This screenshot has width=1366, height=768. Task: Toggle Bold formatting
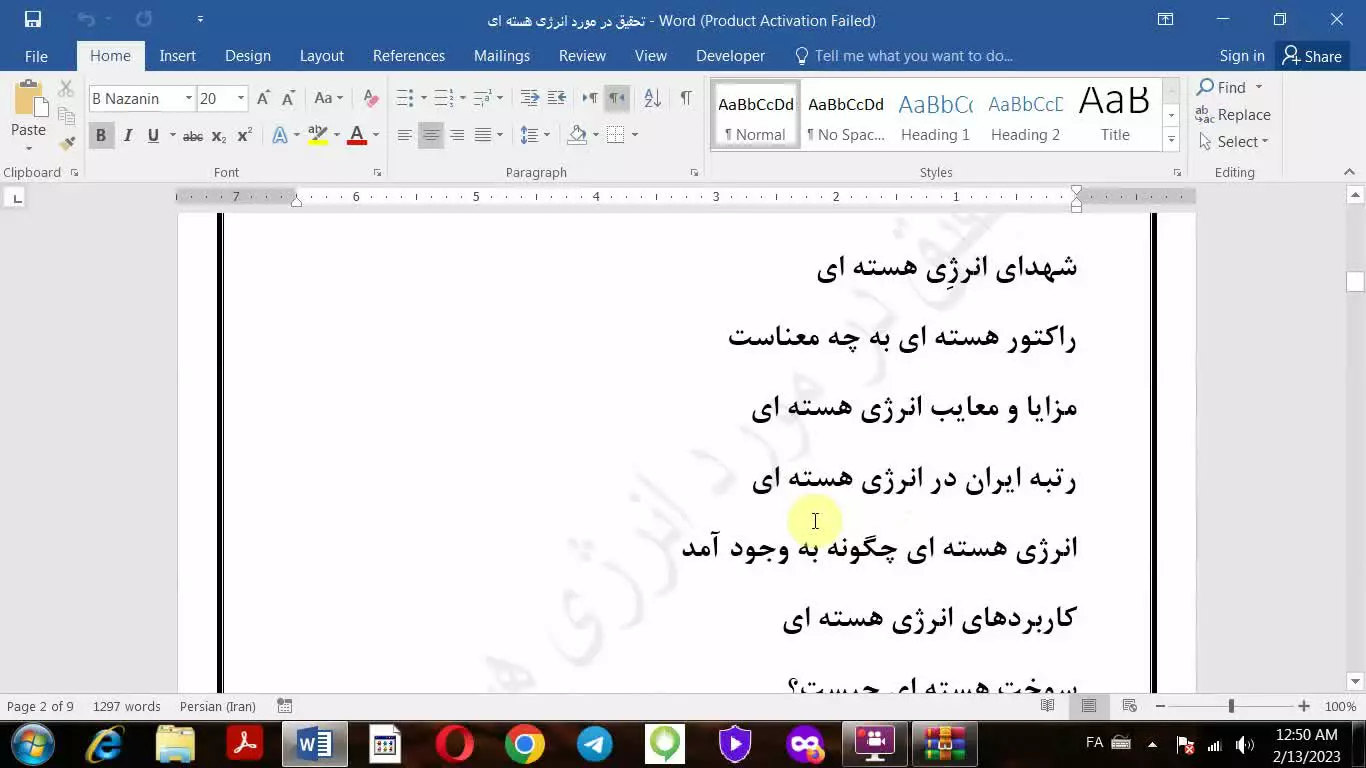click(x=100, y=135)
